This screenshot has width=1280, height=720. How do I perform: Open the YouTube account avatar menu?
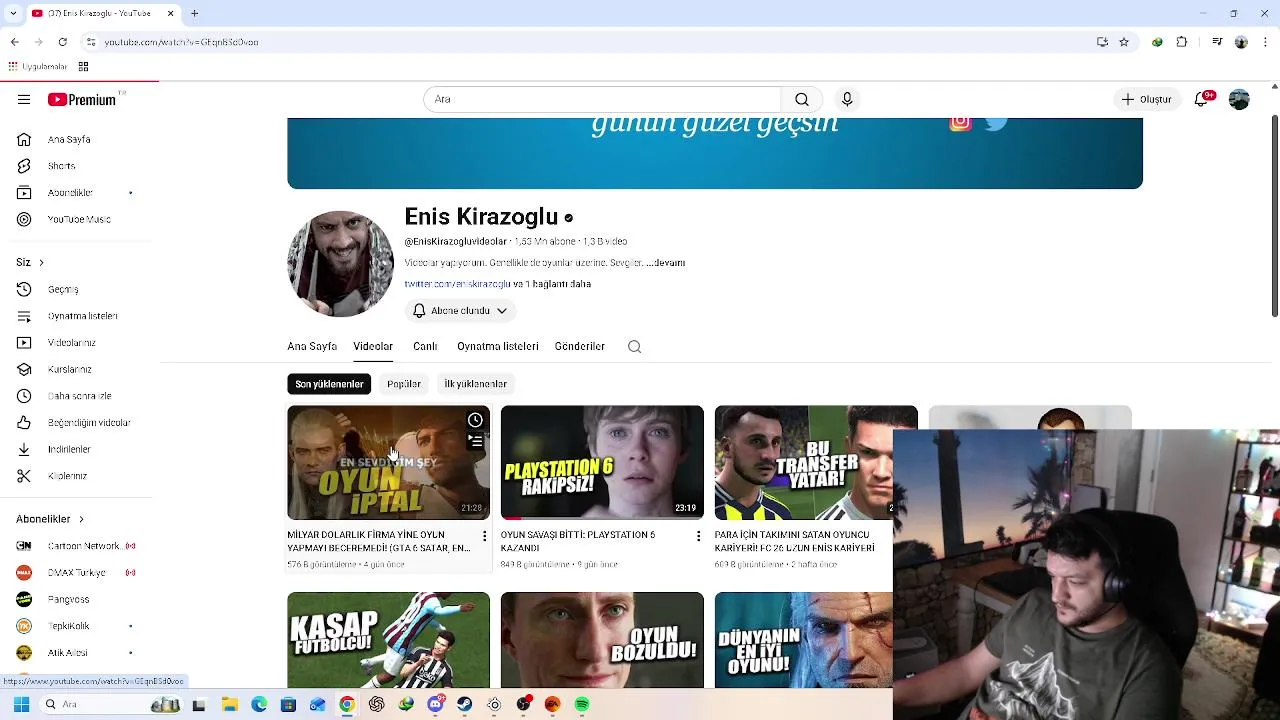pyautogui.click(x=1239, y=99)
